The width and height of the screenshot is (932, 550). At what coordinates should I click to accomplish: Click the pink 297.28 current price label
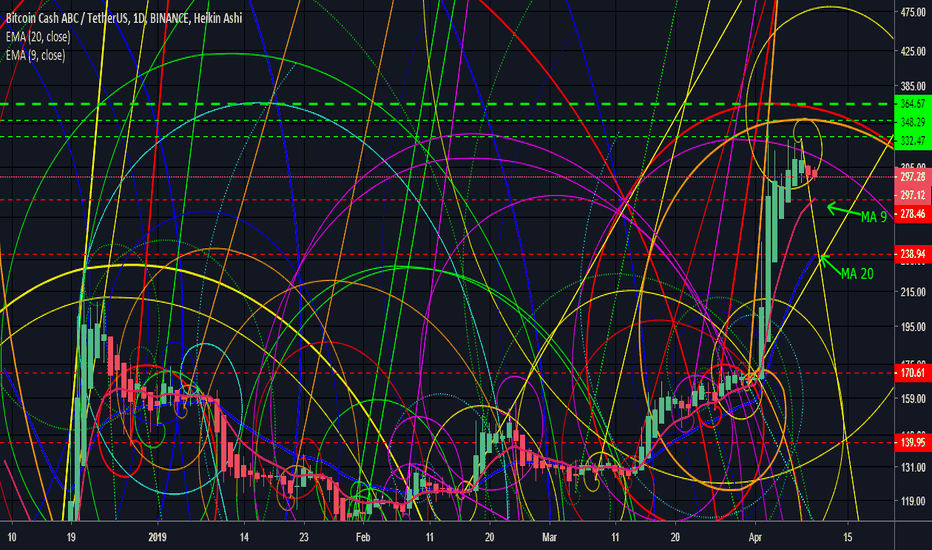pyautogui.click(x=913, y=177)
